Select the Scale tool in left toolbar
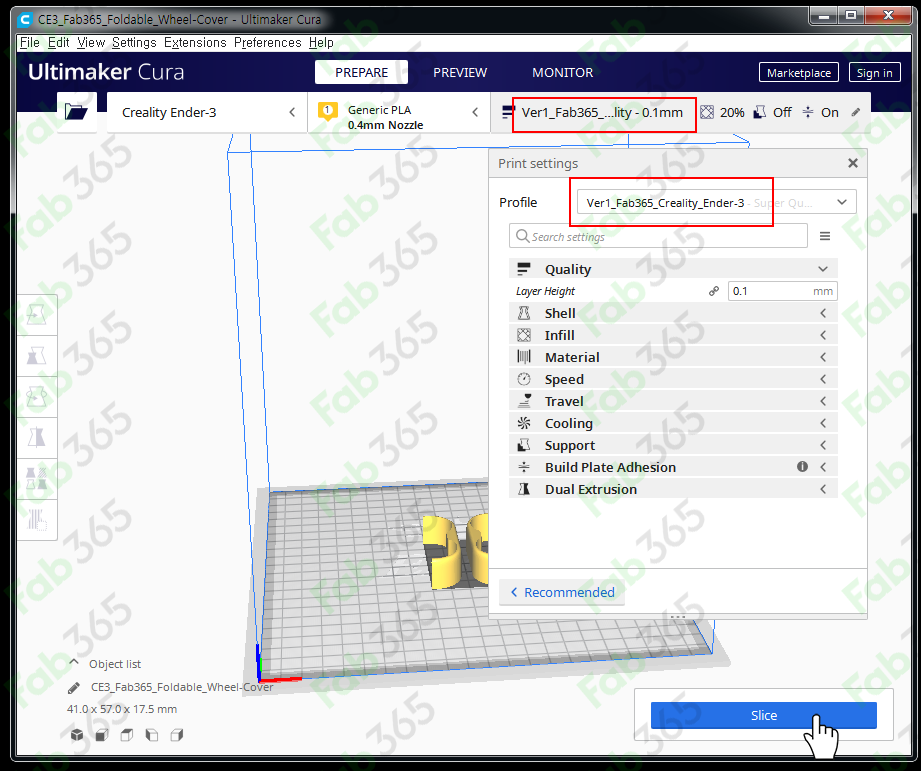 (36, 356)
